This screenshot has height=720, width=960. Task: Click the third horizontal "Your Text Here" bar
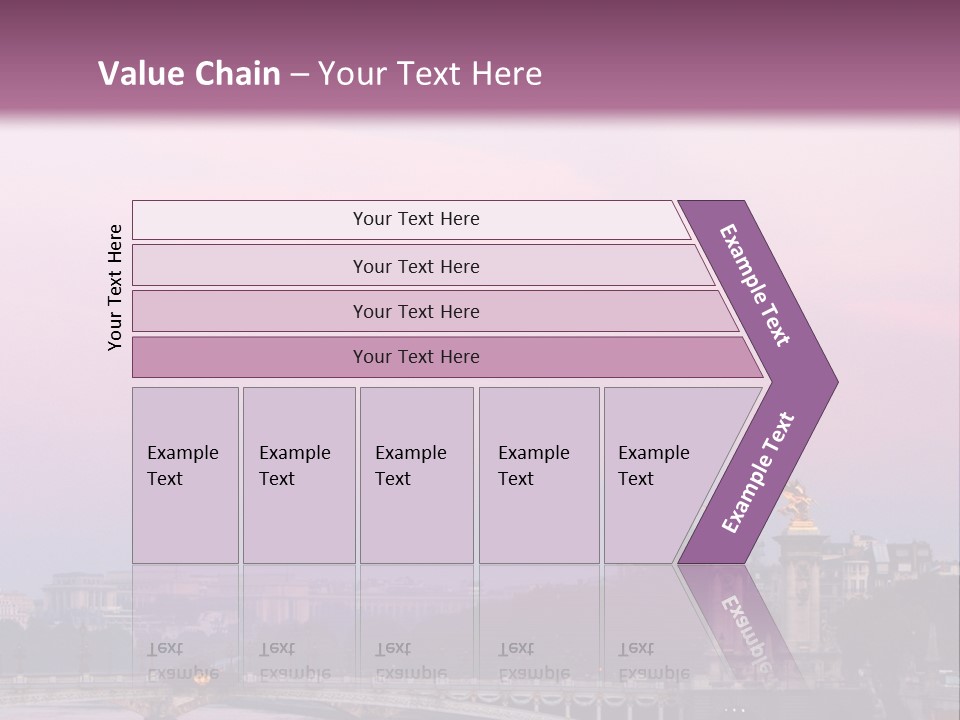click(x=416, y=311)
